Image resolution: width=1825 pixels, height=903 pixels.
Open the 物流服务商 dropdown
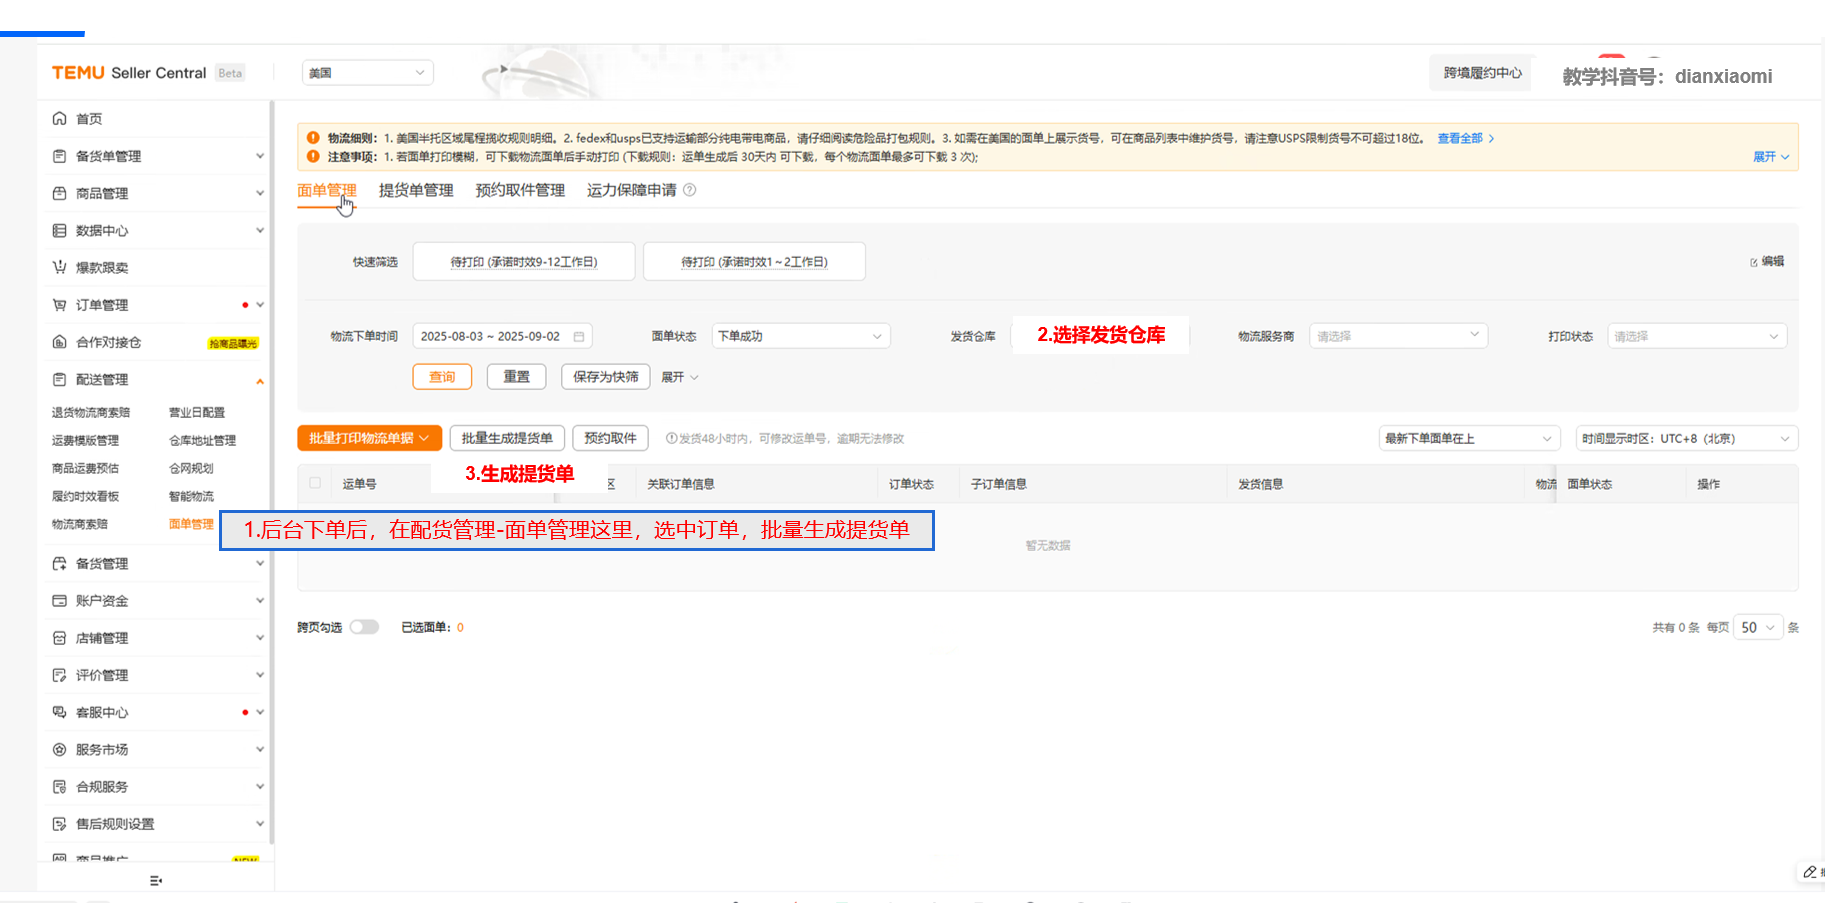tap(1398, 336)
